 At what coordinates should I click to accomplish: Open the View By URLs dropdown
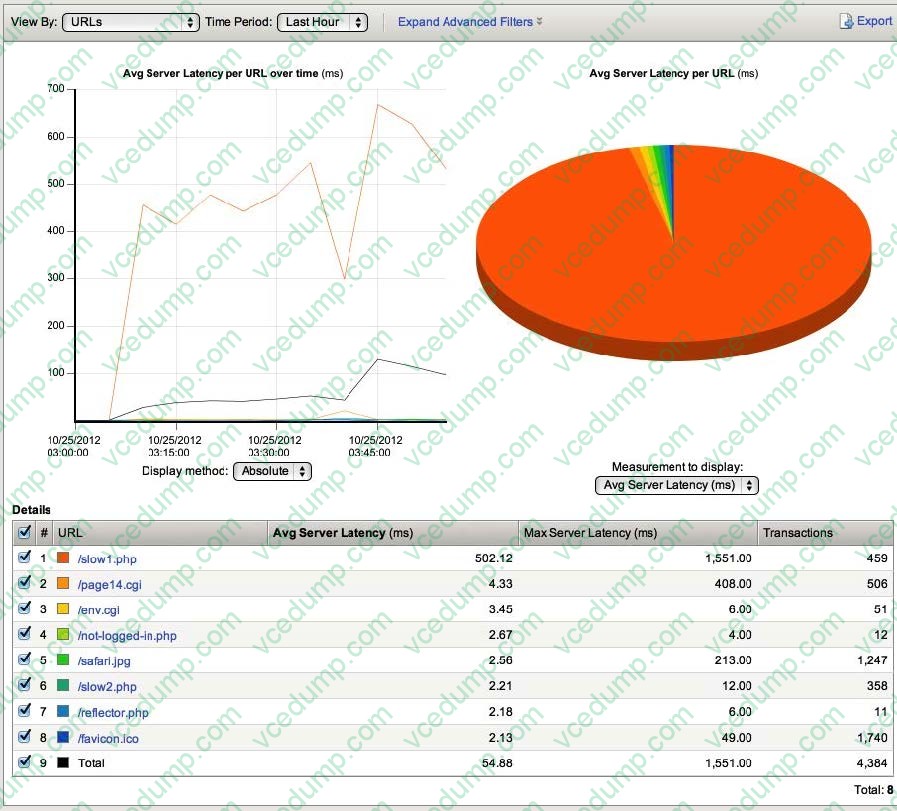tap(130, 22)
